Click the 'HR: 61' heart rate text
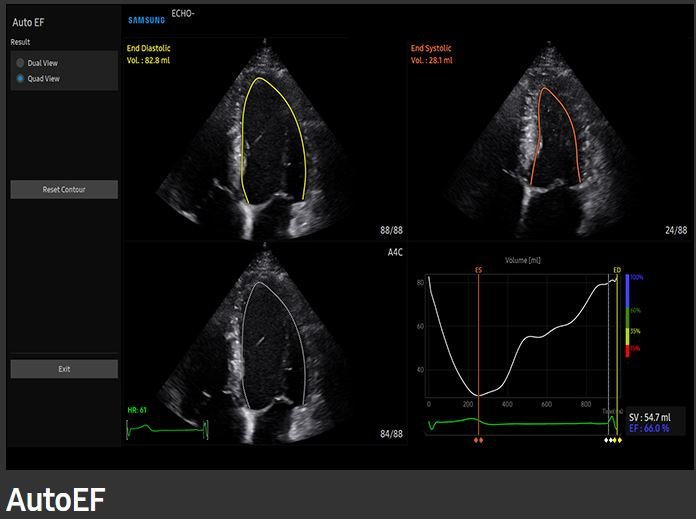696x519 pixels. point(137,410)
